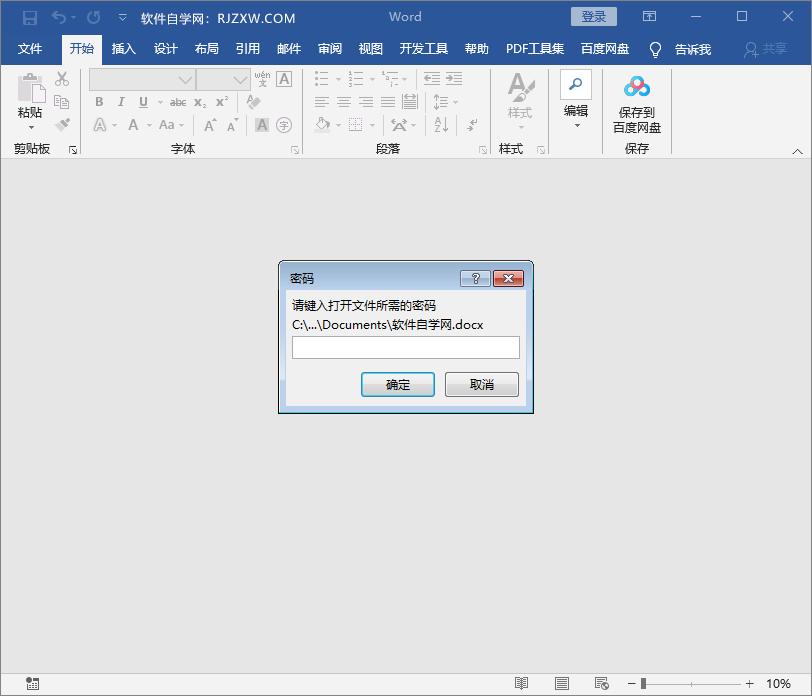Click the zoom in plus control
Screen dimensions: 812x696
point(748,684)
